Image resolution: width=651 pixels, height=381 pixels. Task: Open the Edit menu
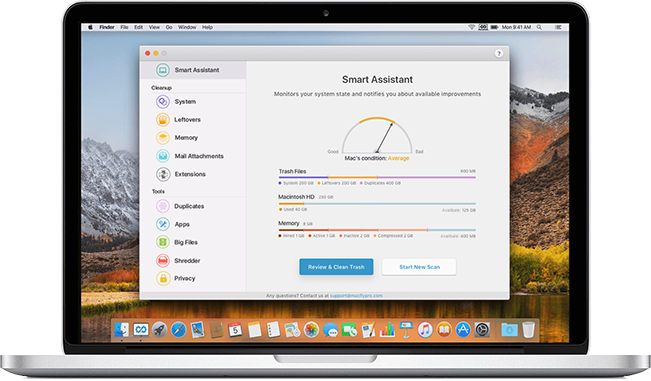coord(138,27)
